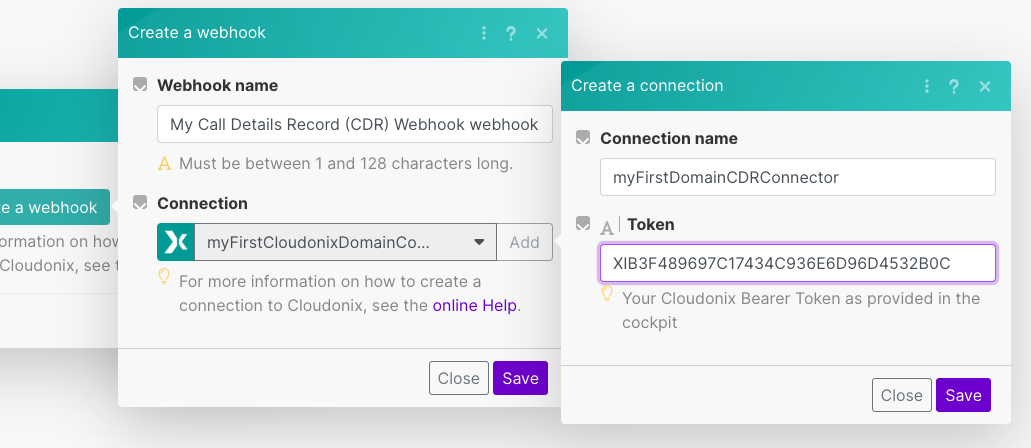Click the text mode icon beside Token label
1031x448 pixels.
coord(607,226)
